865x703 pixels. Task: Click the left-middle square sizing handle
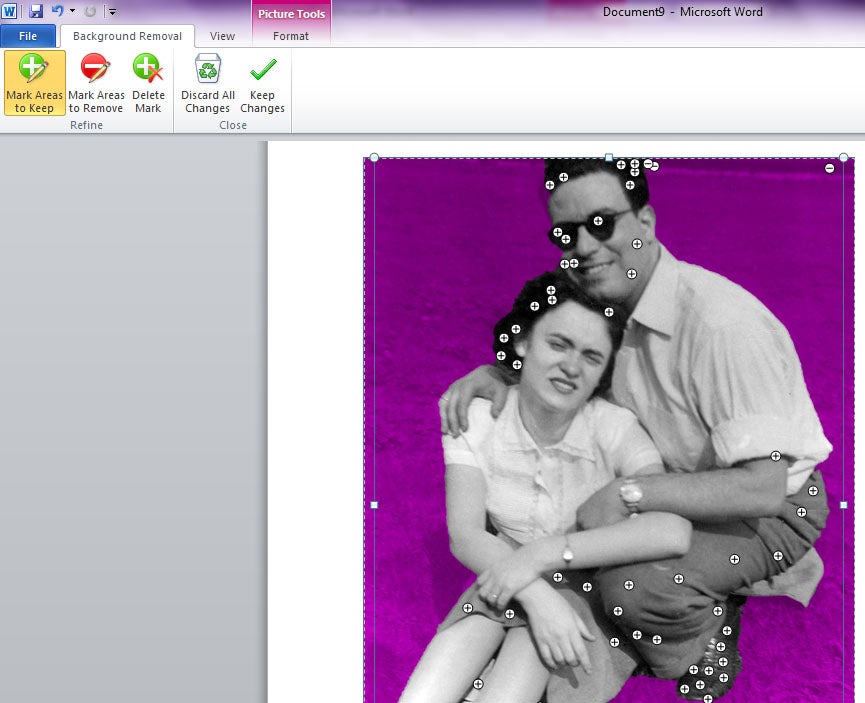click(374, 505)
